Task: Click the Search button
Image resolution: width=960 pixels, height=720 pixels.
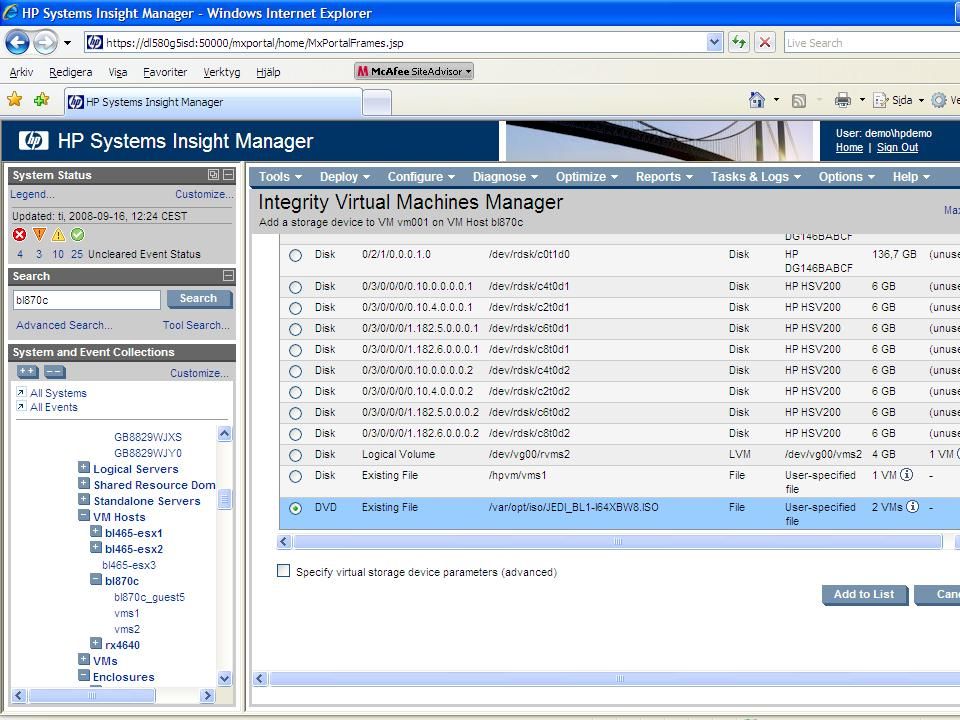Action: [198, 299]
